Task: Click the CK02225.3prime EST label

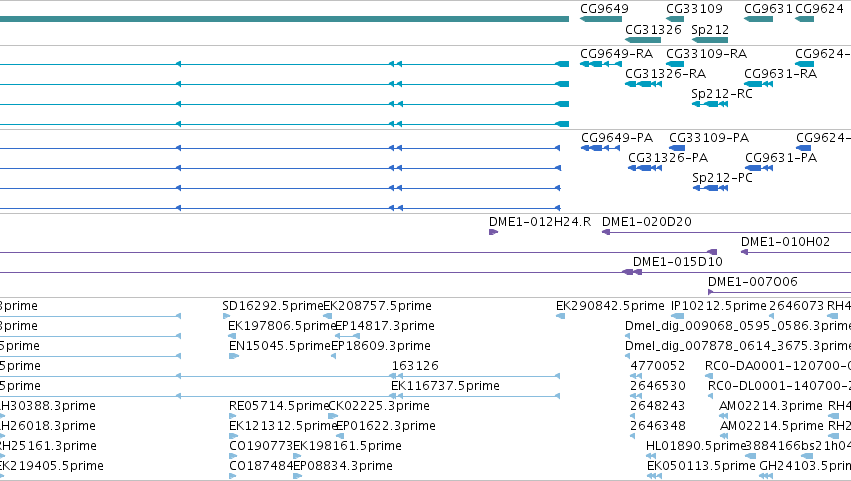Action: tap(379, 407)
